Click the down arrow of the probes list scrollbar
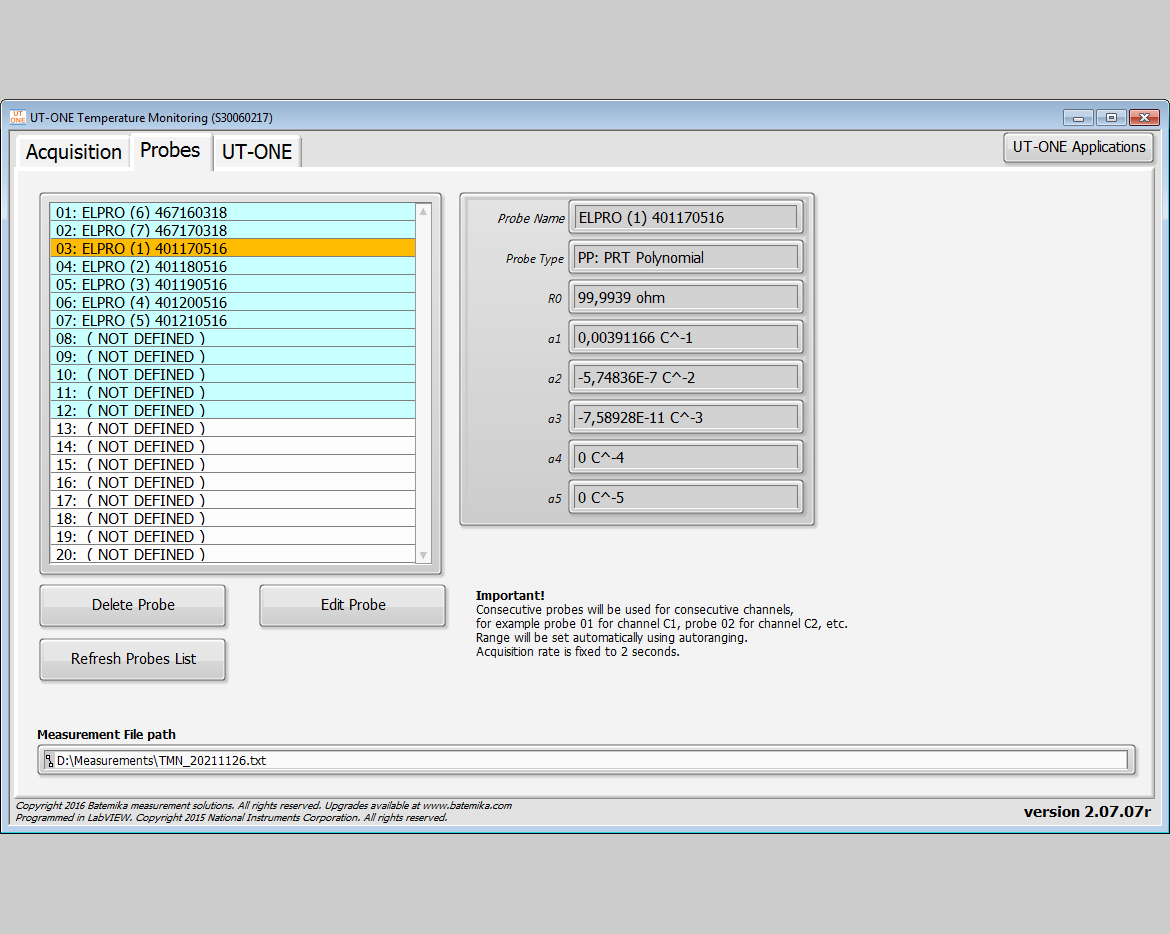This screenshot has width=1170, height=934. click(422, 556)
